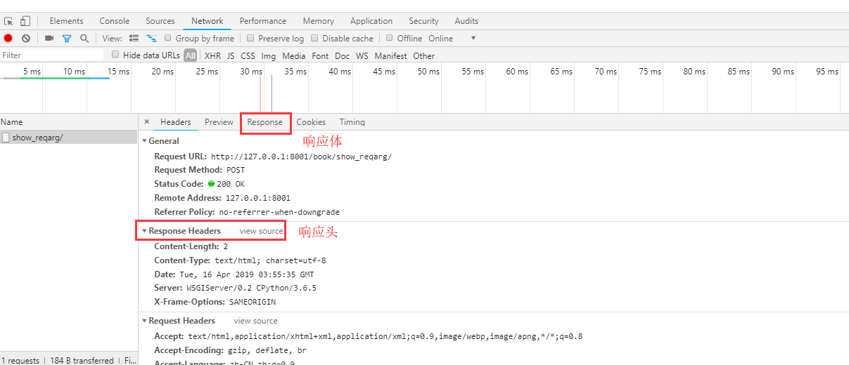The image size is (849, 365).
Task: Stop recording network log
Action: 8,38
